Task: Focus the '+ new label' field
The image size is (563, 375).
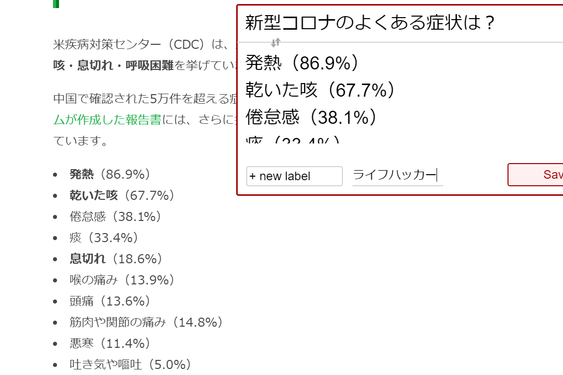Action: 294,176
